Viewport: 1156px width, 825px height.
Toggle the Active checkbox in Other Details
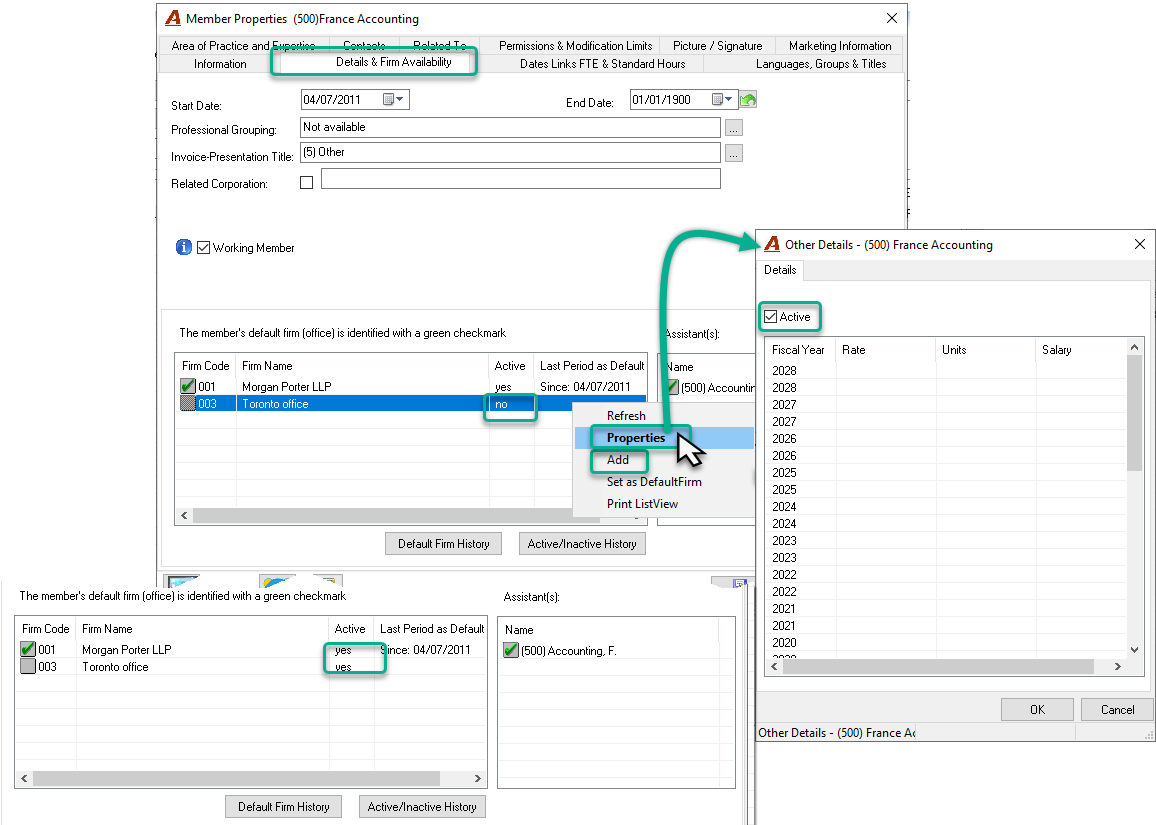click(770, 316)
